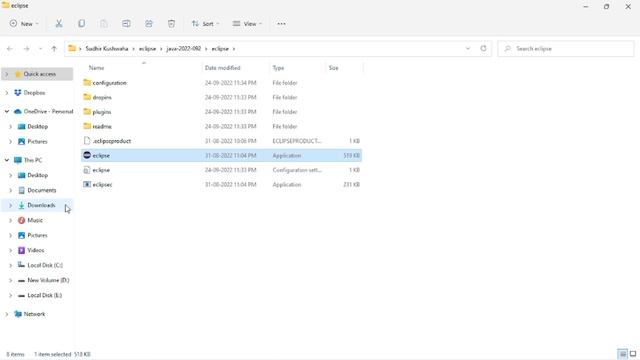
Task: Select the dropins folder
Action: tap(222, 97)
